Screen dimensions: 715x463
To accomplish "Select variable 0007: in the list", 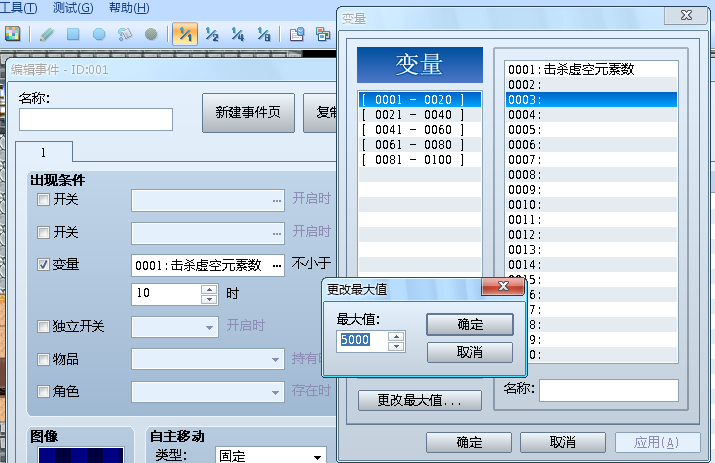I will (591, 160).
